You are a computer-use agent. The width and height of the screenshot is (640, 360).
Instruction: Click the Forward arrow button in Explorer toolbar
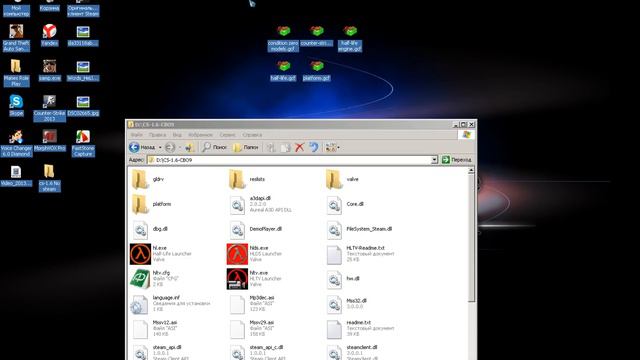(x=170, y=147)
